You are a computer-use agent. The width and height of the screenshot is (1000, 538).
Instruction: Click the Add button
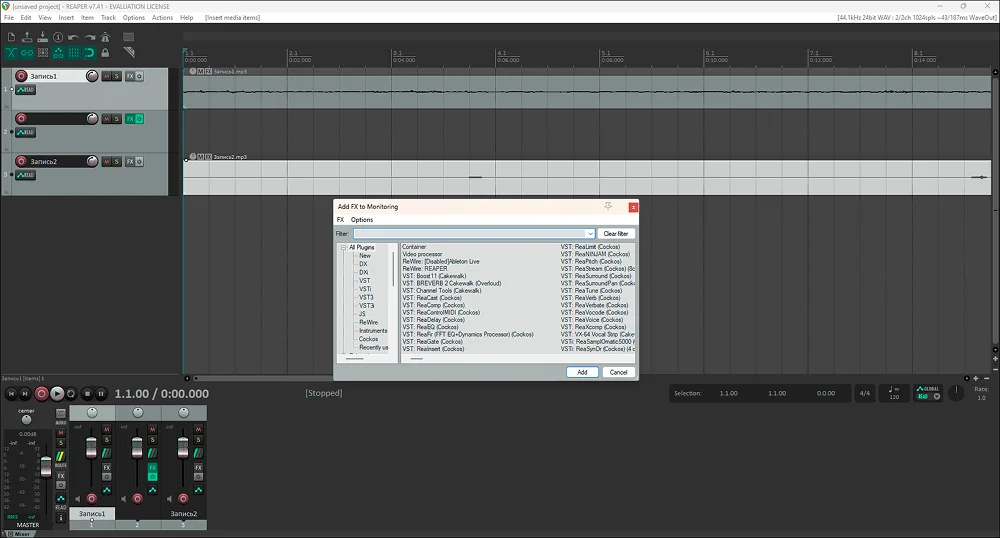(582, 372)
